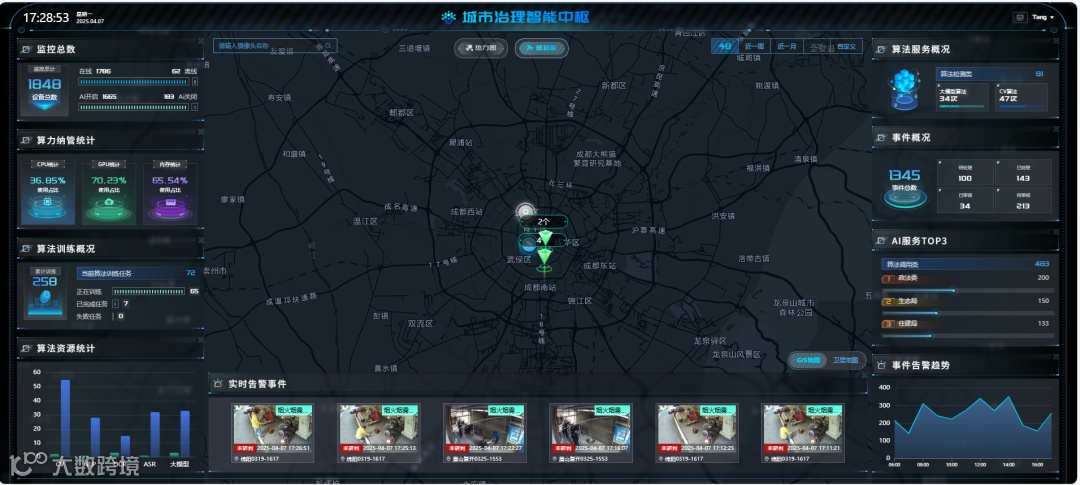This screenshot has height=485, width=1080.
Task: Click the 1345 事件总数 badge
Action: click(x=904, y=188)
